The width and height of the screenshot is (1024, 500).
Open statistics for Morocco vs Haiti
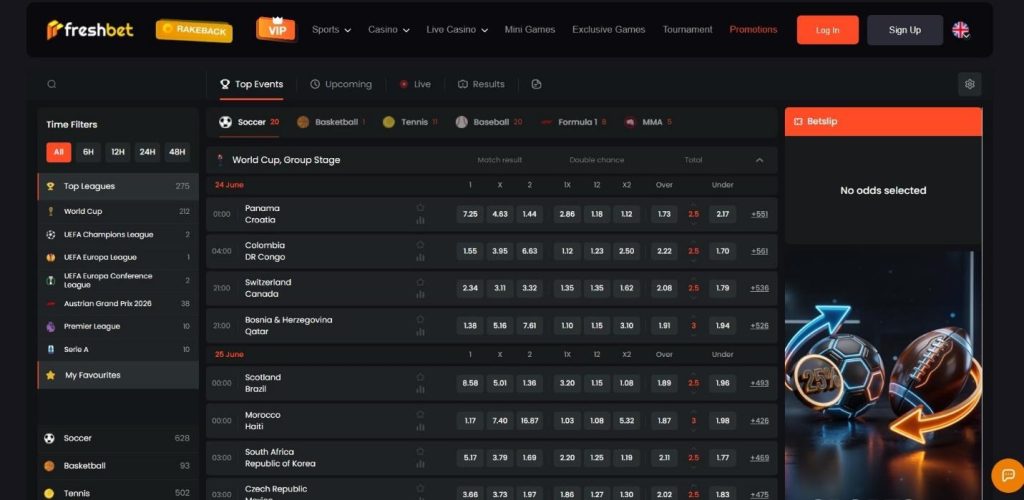420,427
